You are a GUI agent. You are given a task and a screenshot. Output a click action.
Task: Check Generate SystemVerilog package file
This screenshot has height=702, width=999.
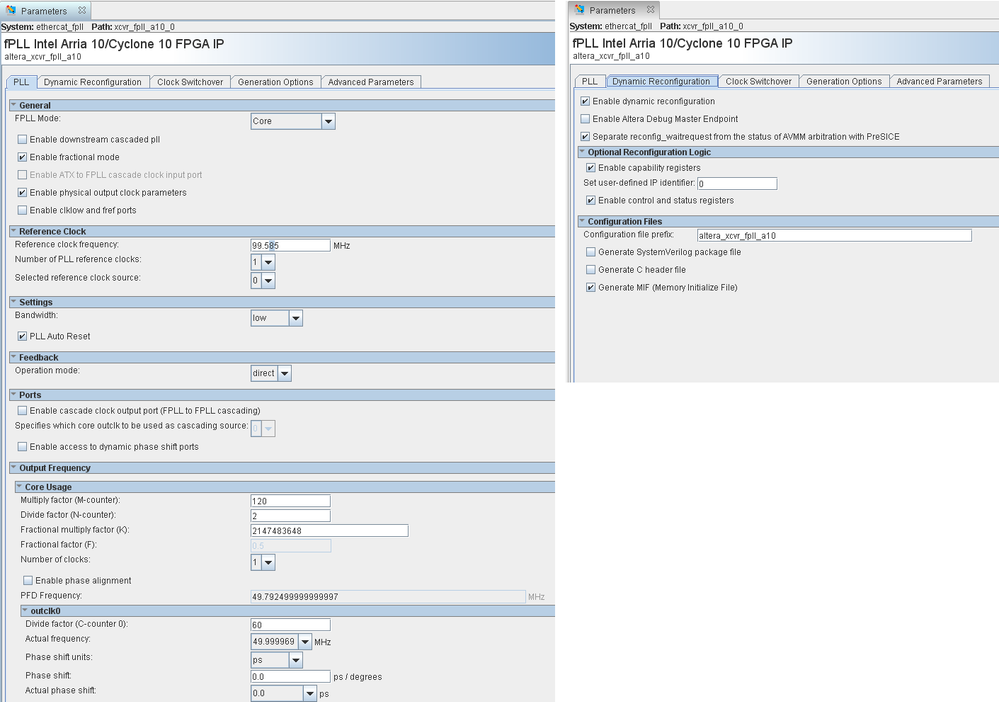(591, 252)
